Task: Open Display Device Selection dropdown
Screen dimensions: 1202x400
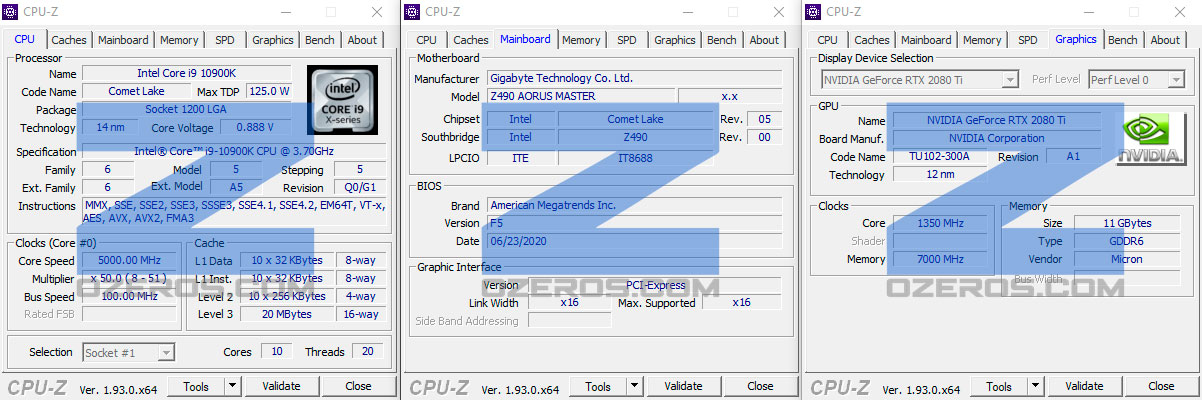Action: [x=919, y=79]
